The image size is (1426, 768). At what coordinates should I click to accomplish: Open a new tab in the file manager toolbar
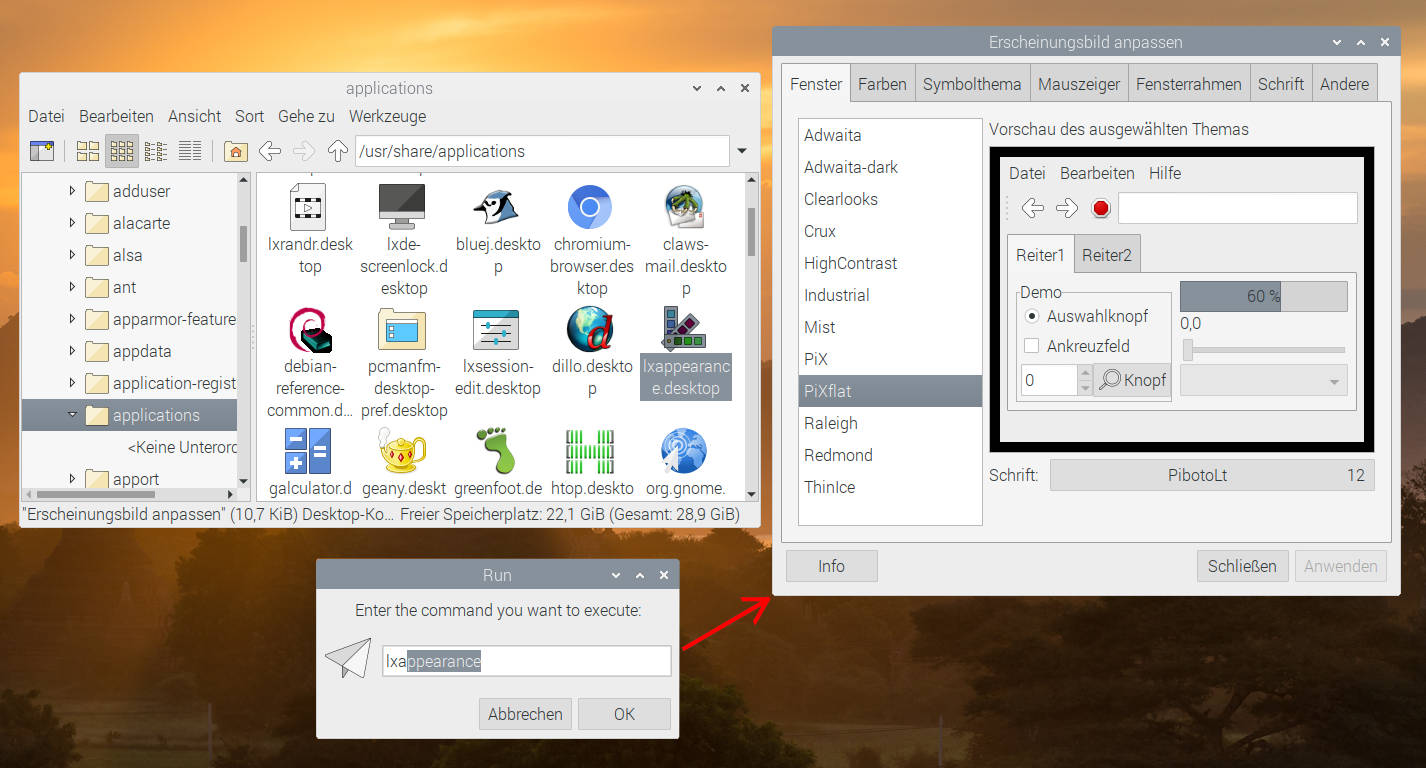coord(42,151)
